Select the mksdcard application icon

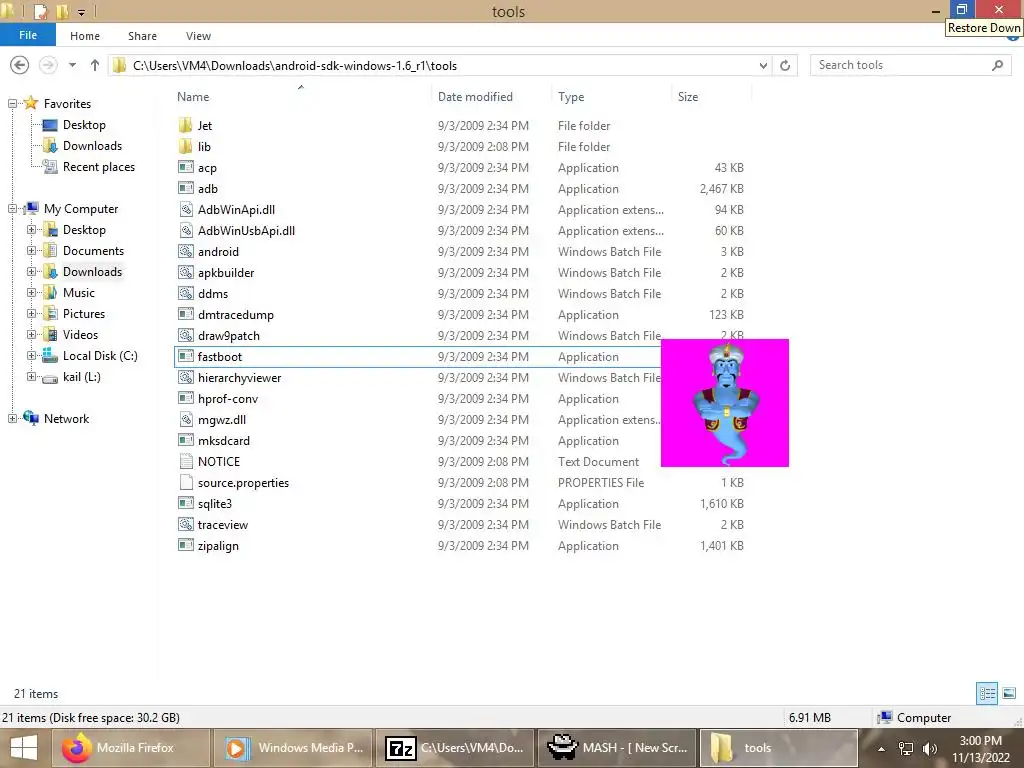[x=185, y=440]
